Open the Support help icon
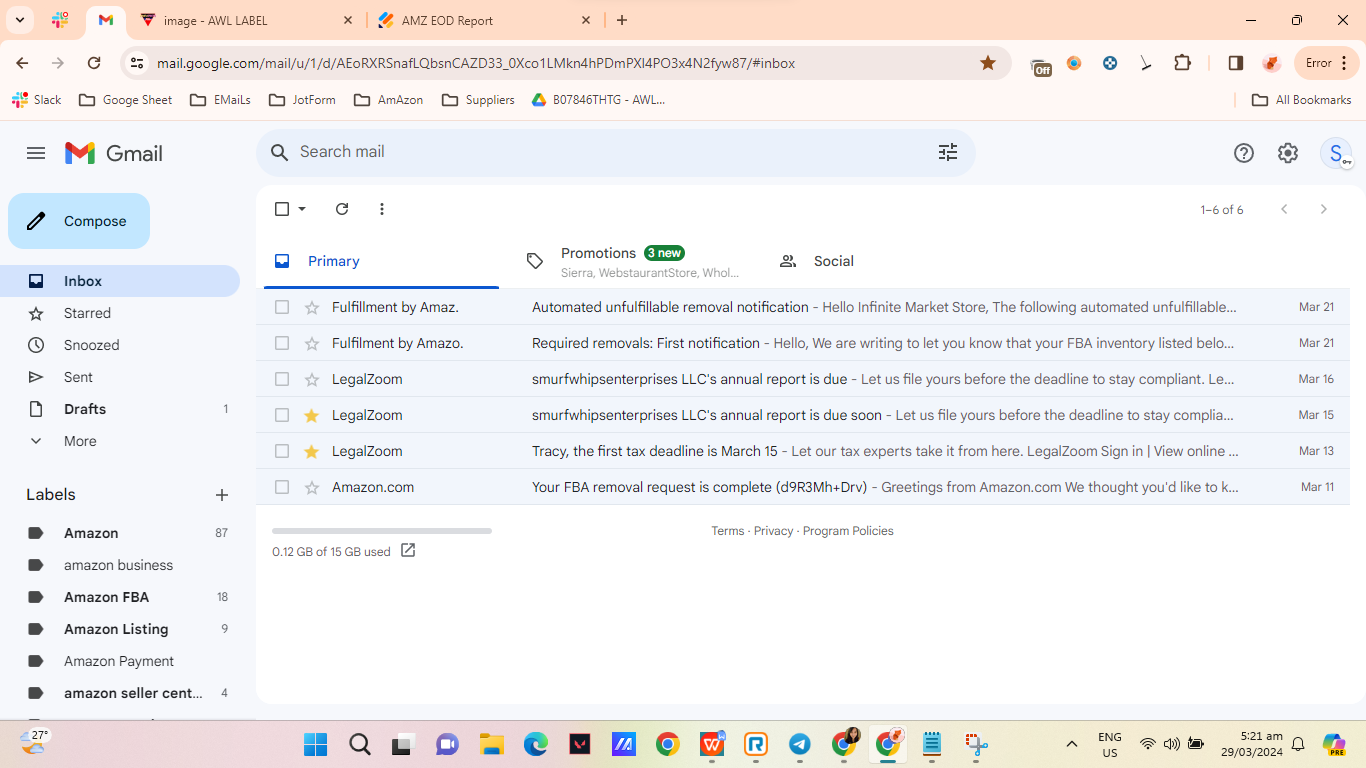The width and height of the screenshot is (1366, 768). [x=1244, y=153]
